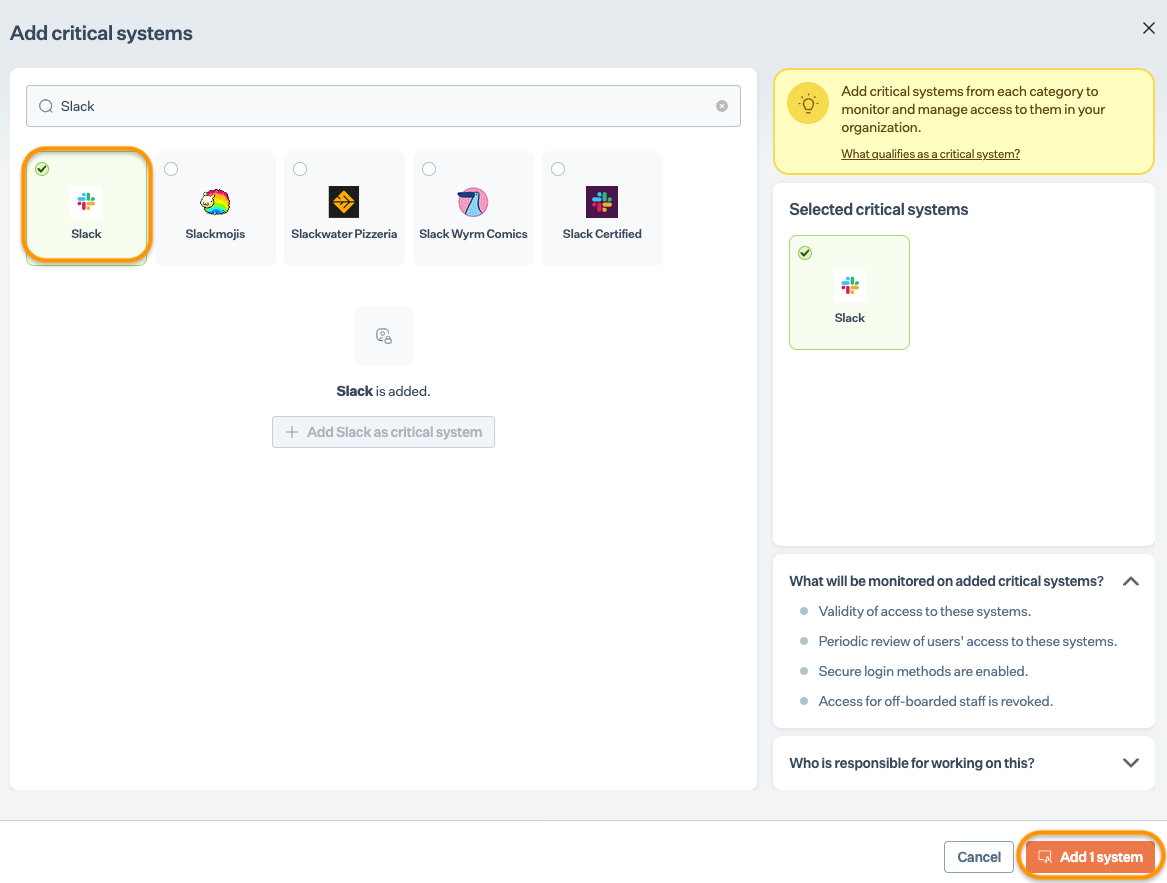Viewport: 1167px width, 883px height.
Task: Click the 'Add 1 system' button
Action: 1090,857
